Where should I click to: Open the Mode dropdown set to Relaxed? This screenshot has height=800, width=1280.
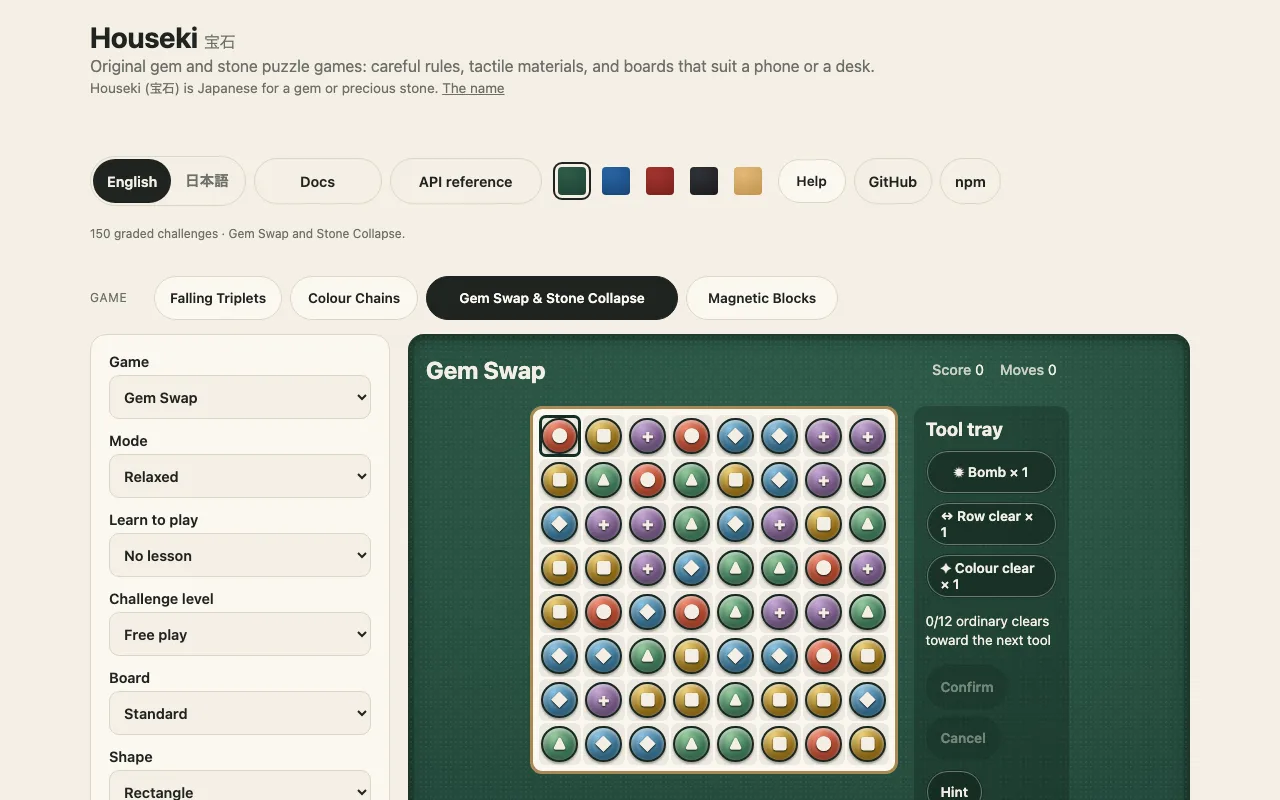coord(240,476)
